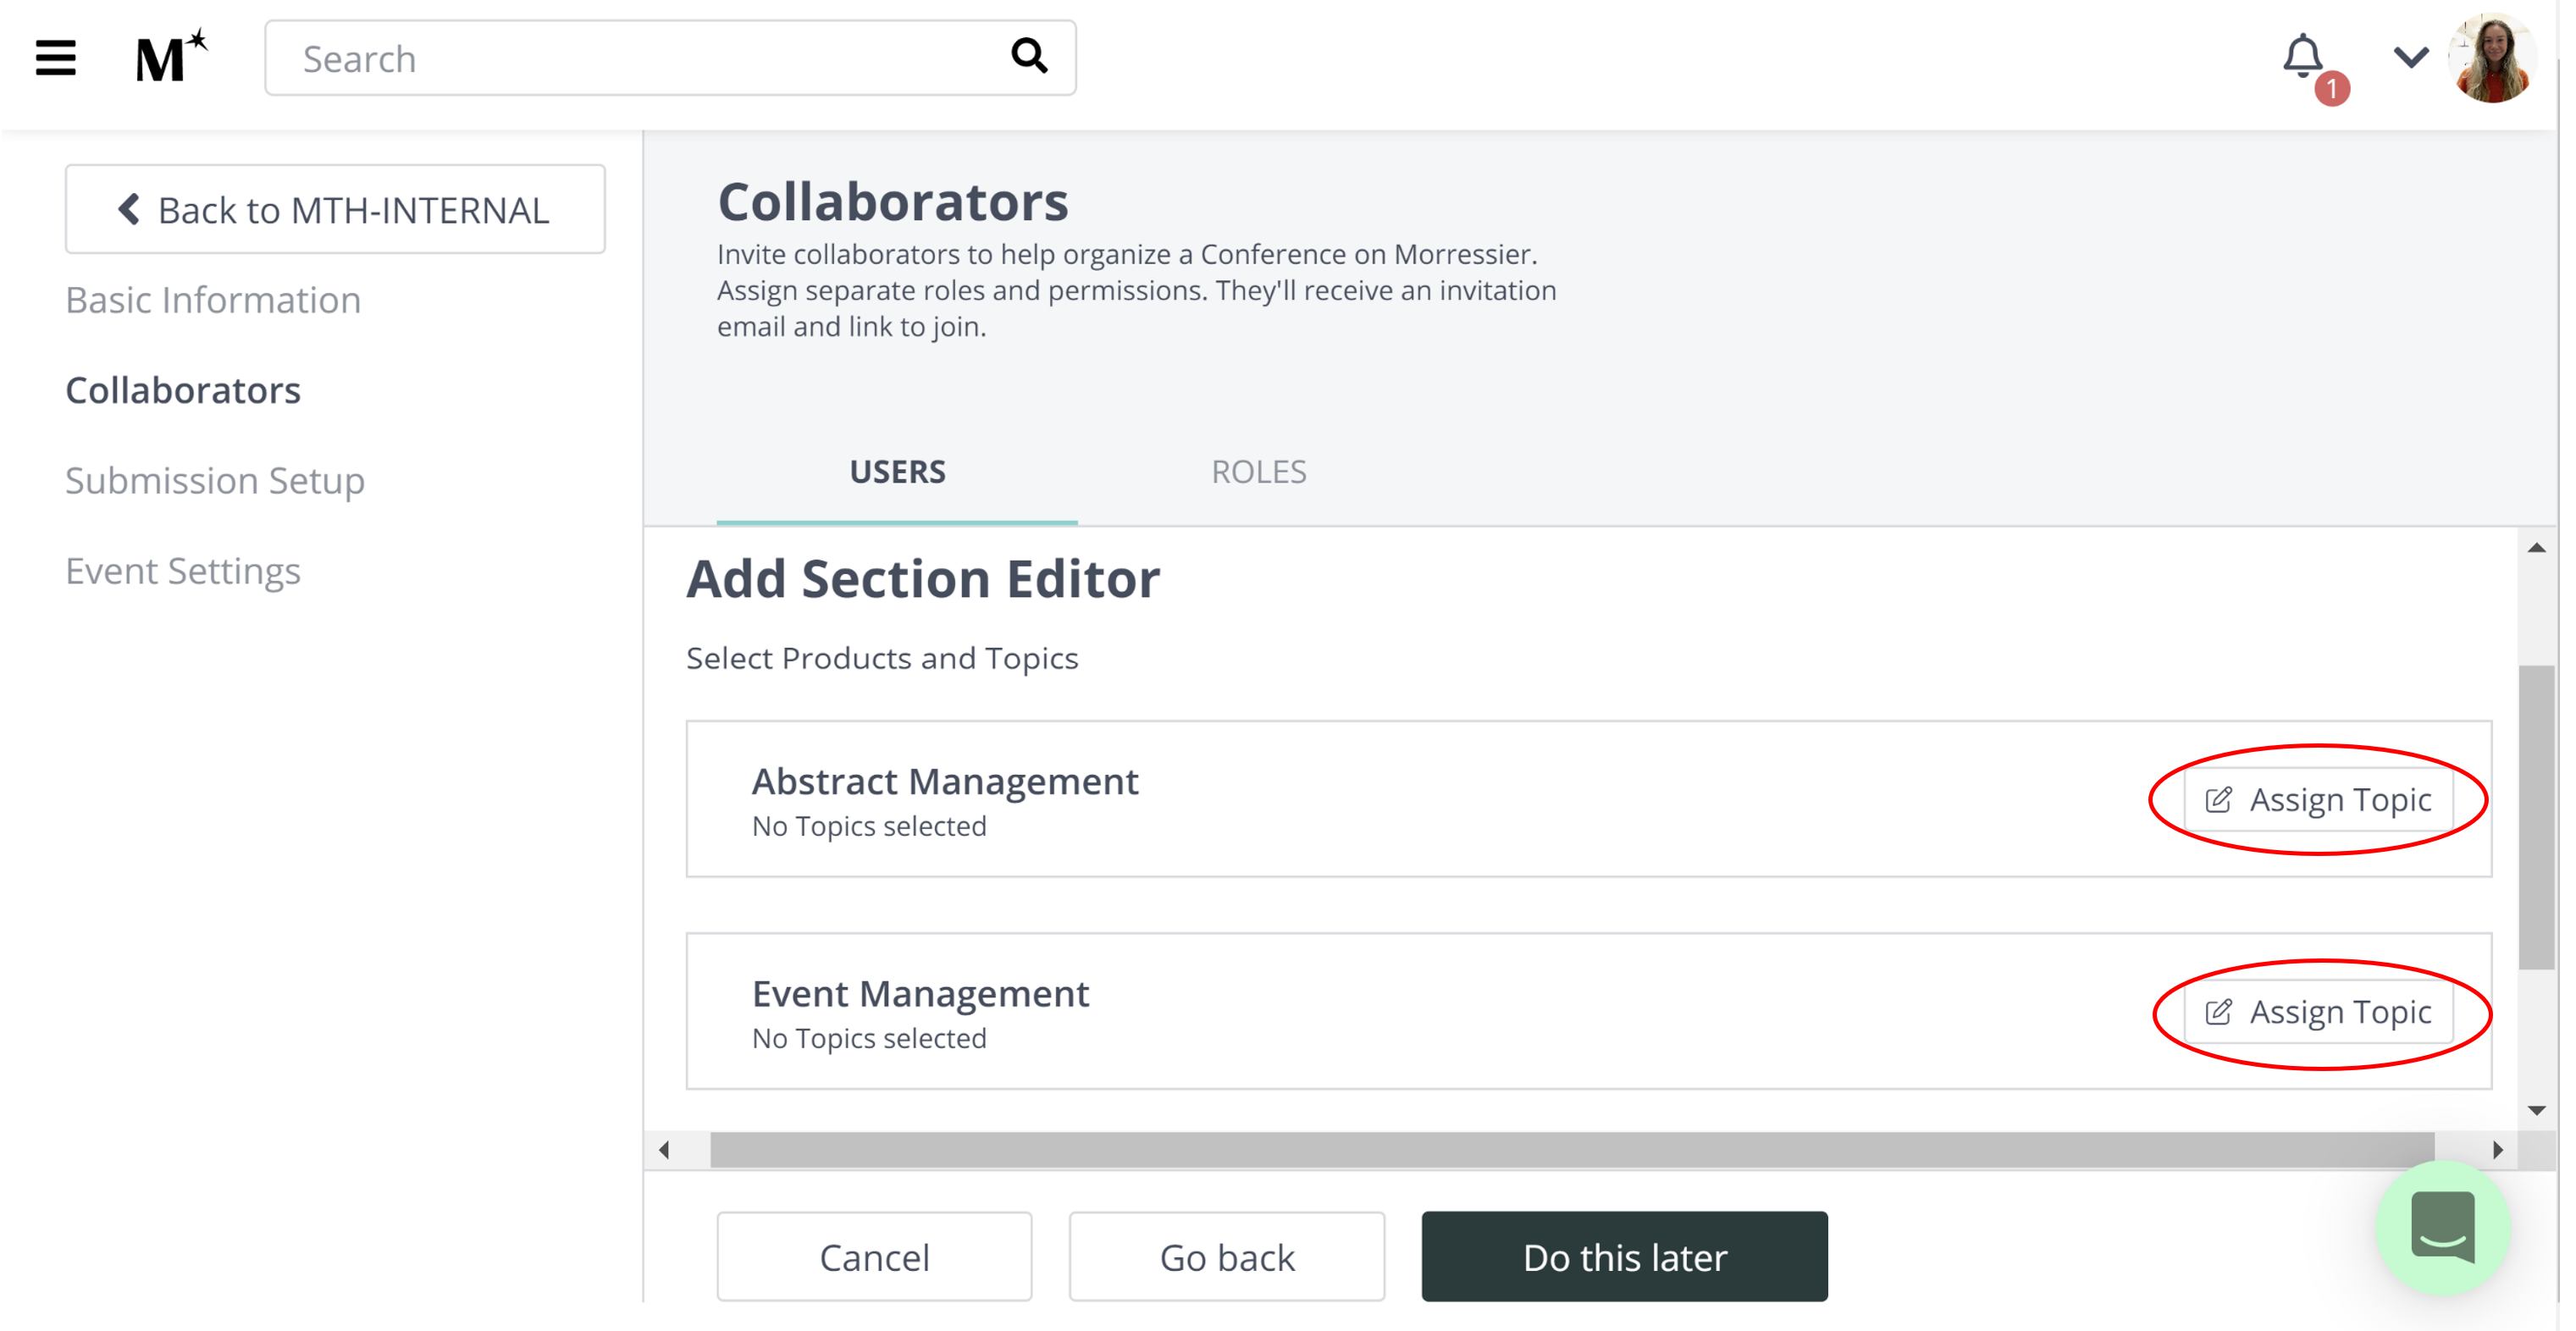
Task: Click the vertical scrollbar thumb
Action: point(2536,817)
